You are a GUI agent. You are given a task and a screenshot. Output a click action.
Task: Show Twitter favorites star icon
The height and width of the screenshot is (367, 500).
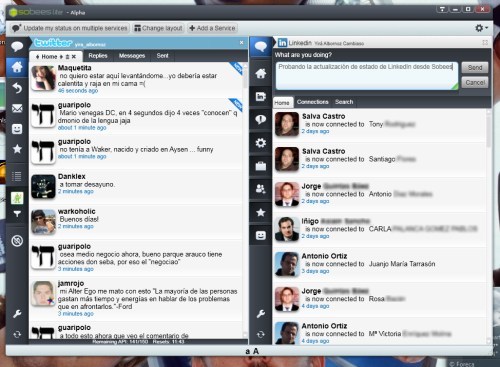coord(17,149)
